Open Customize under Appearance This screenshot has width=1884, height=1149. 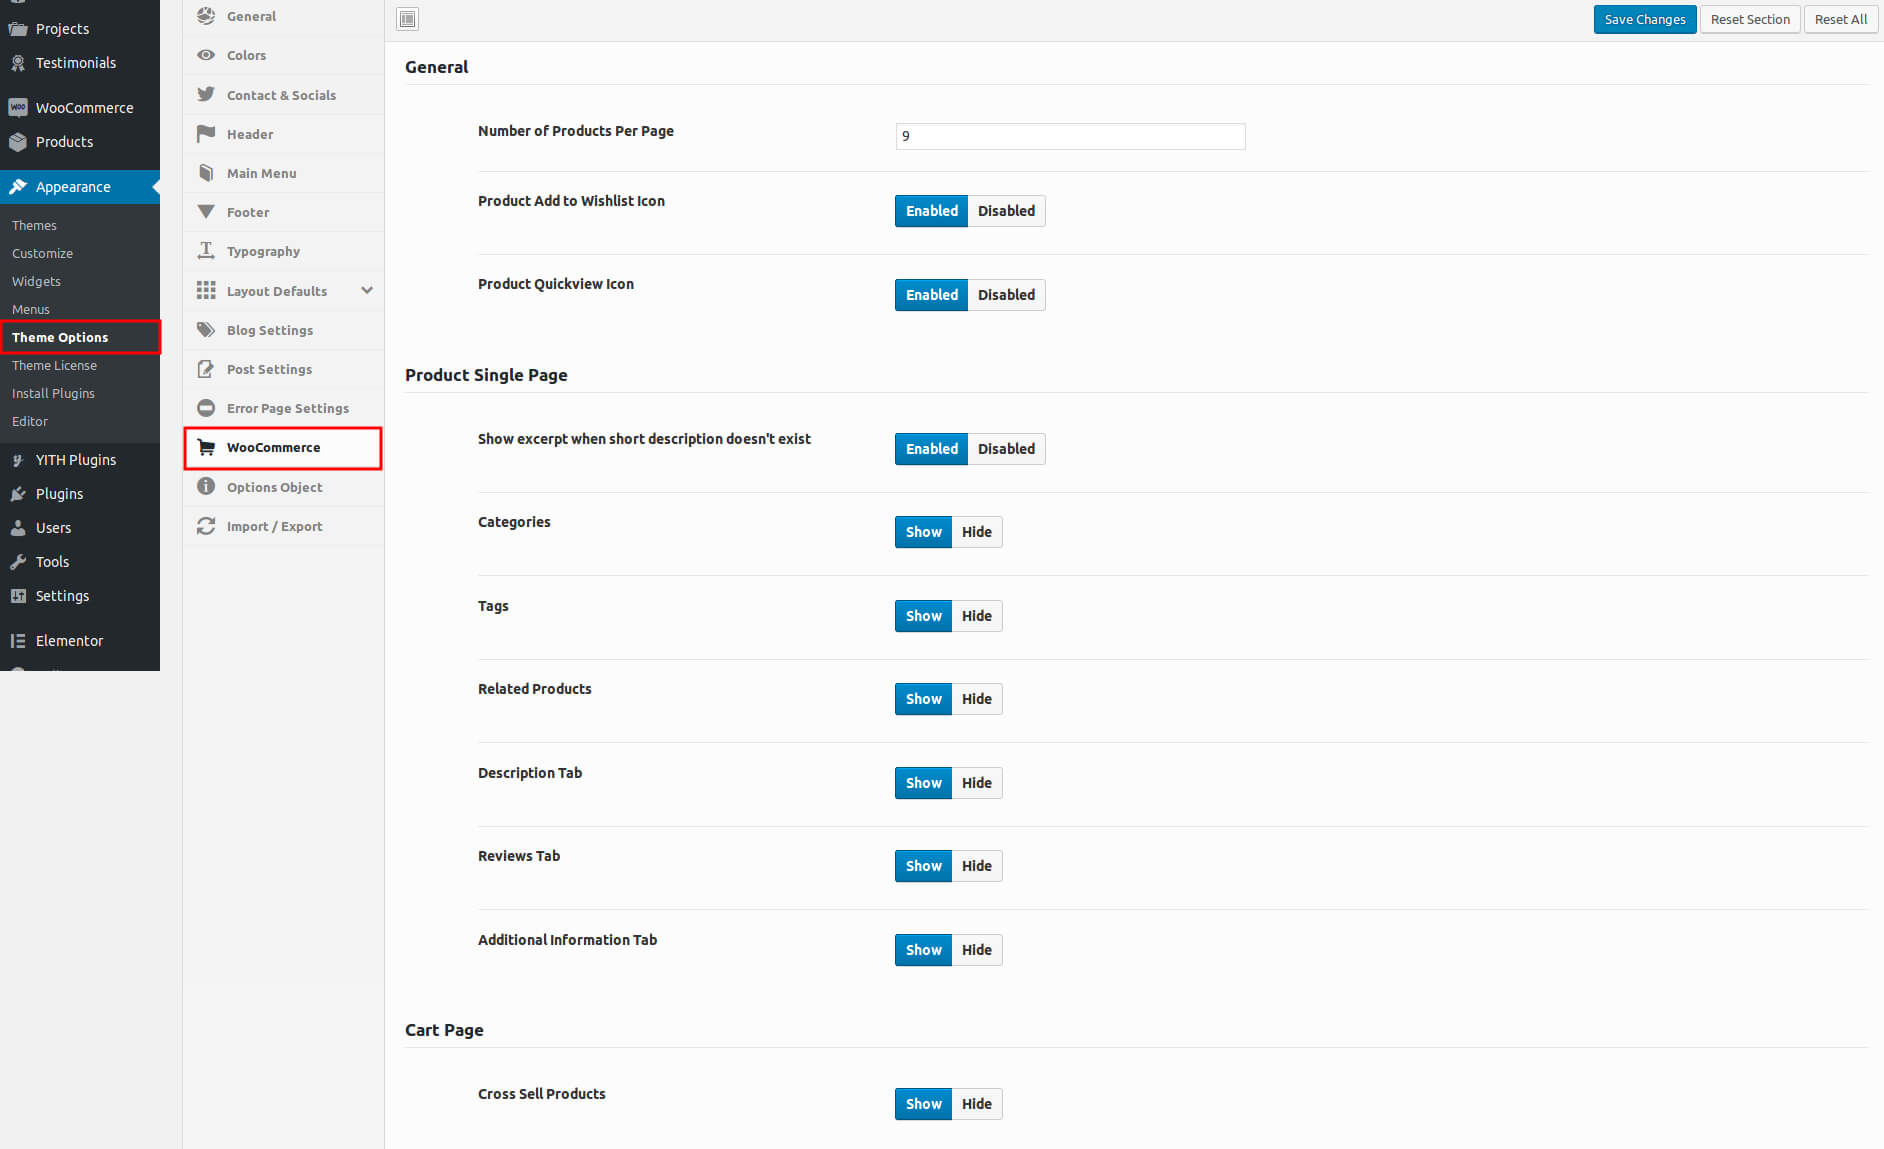tap(42, 253)
